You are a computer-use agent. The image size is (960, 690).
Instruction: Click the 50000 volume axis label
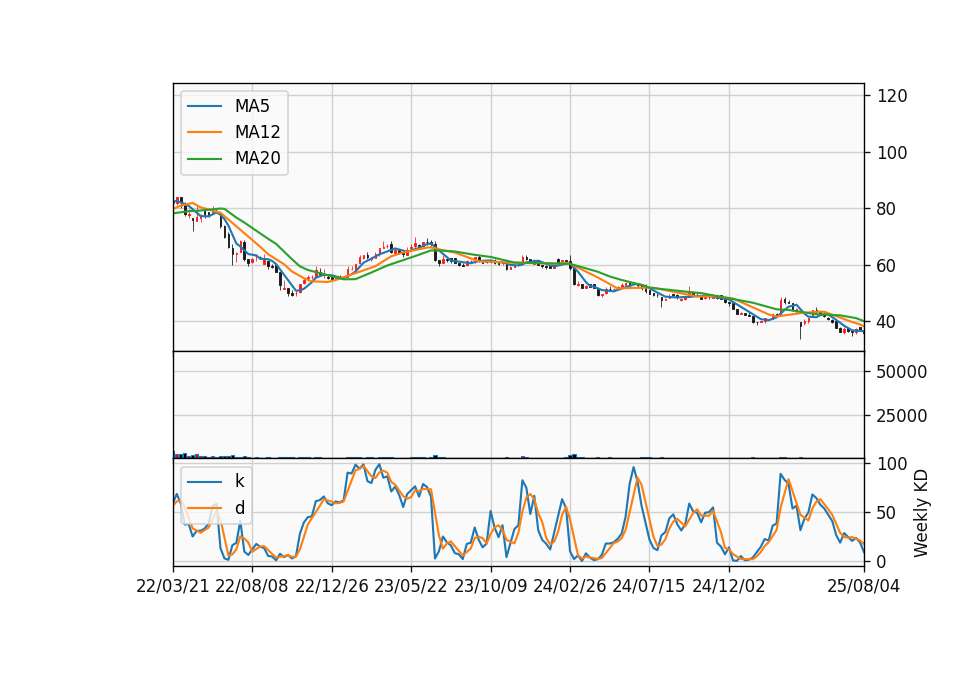[902, 372]
